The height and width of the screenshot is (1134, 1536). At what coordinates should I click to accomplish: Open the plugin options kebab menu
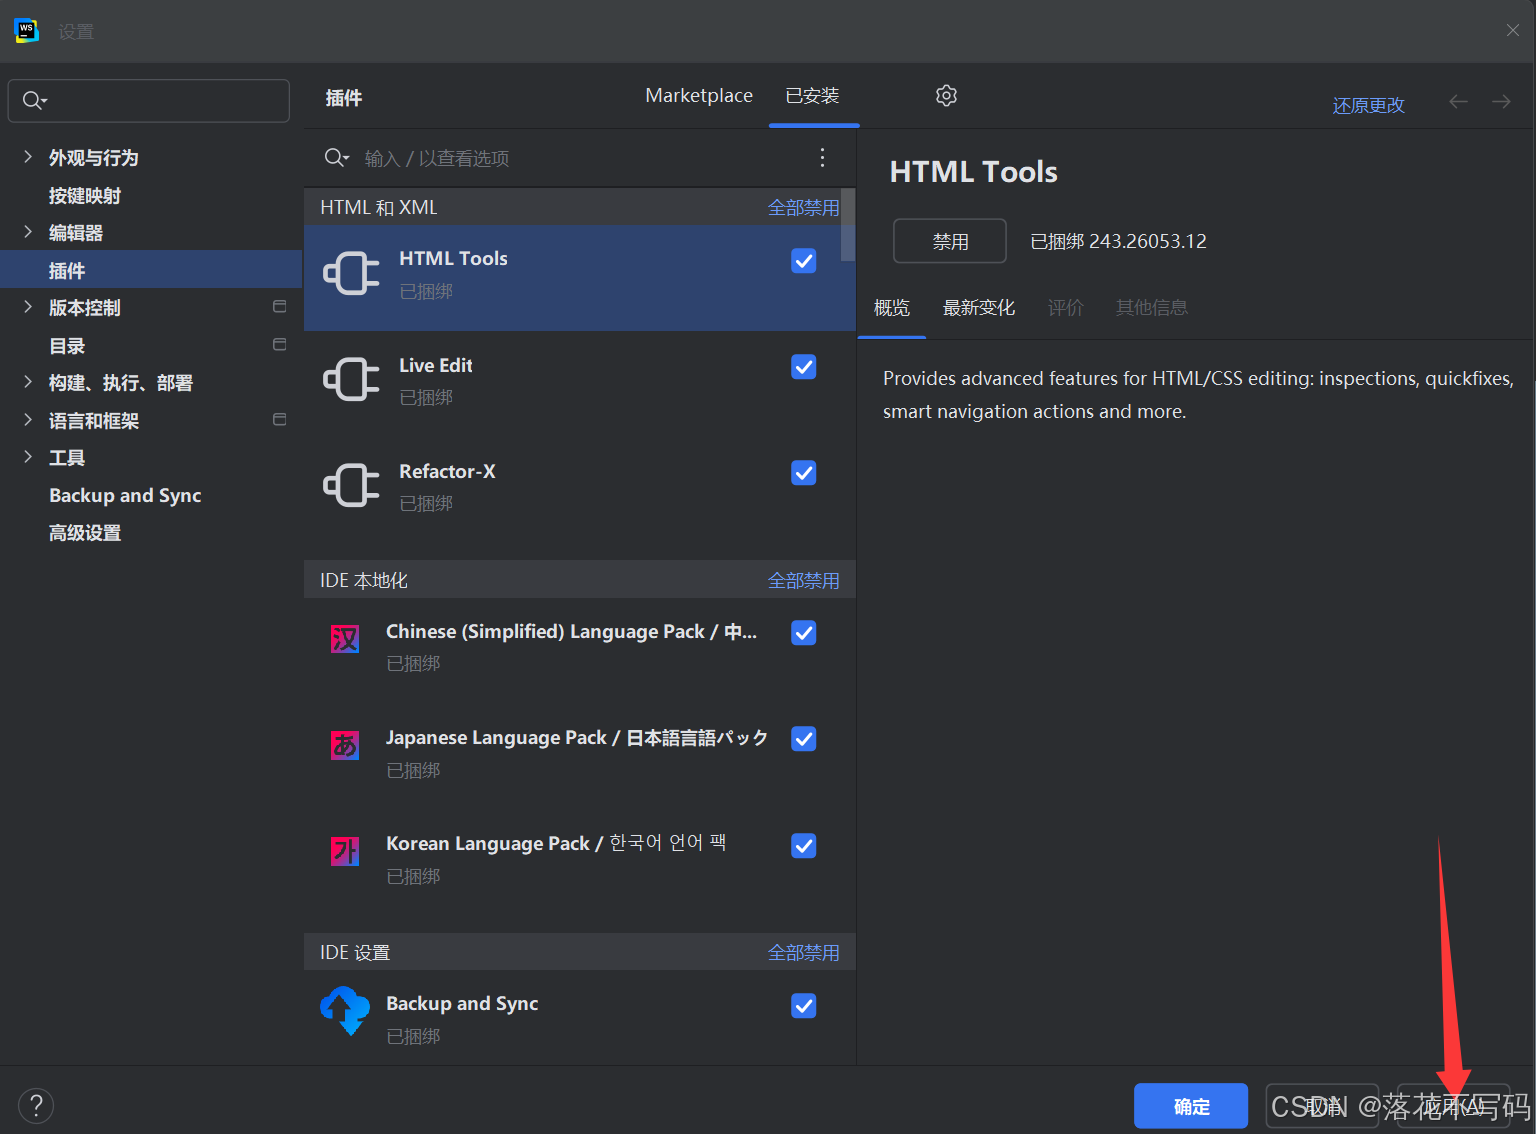tap(822, 157)
